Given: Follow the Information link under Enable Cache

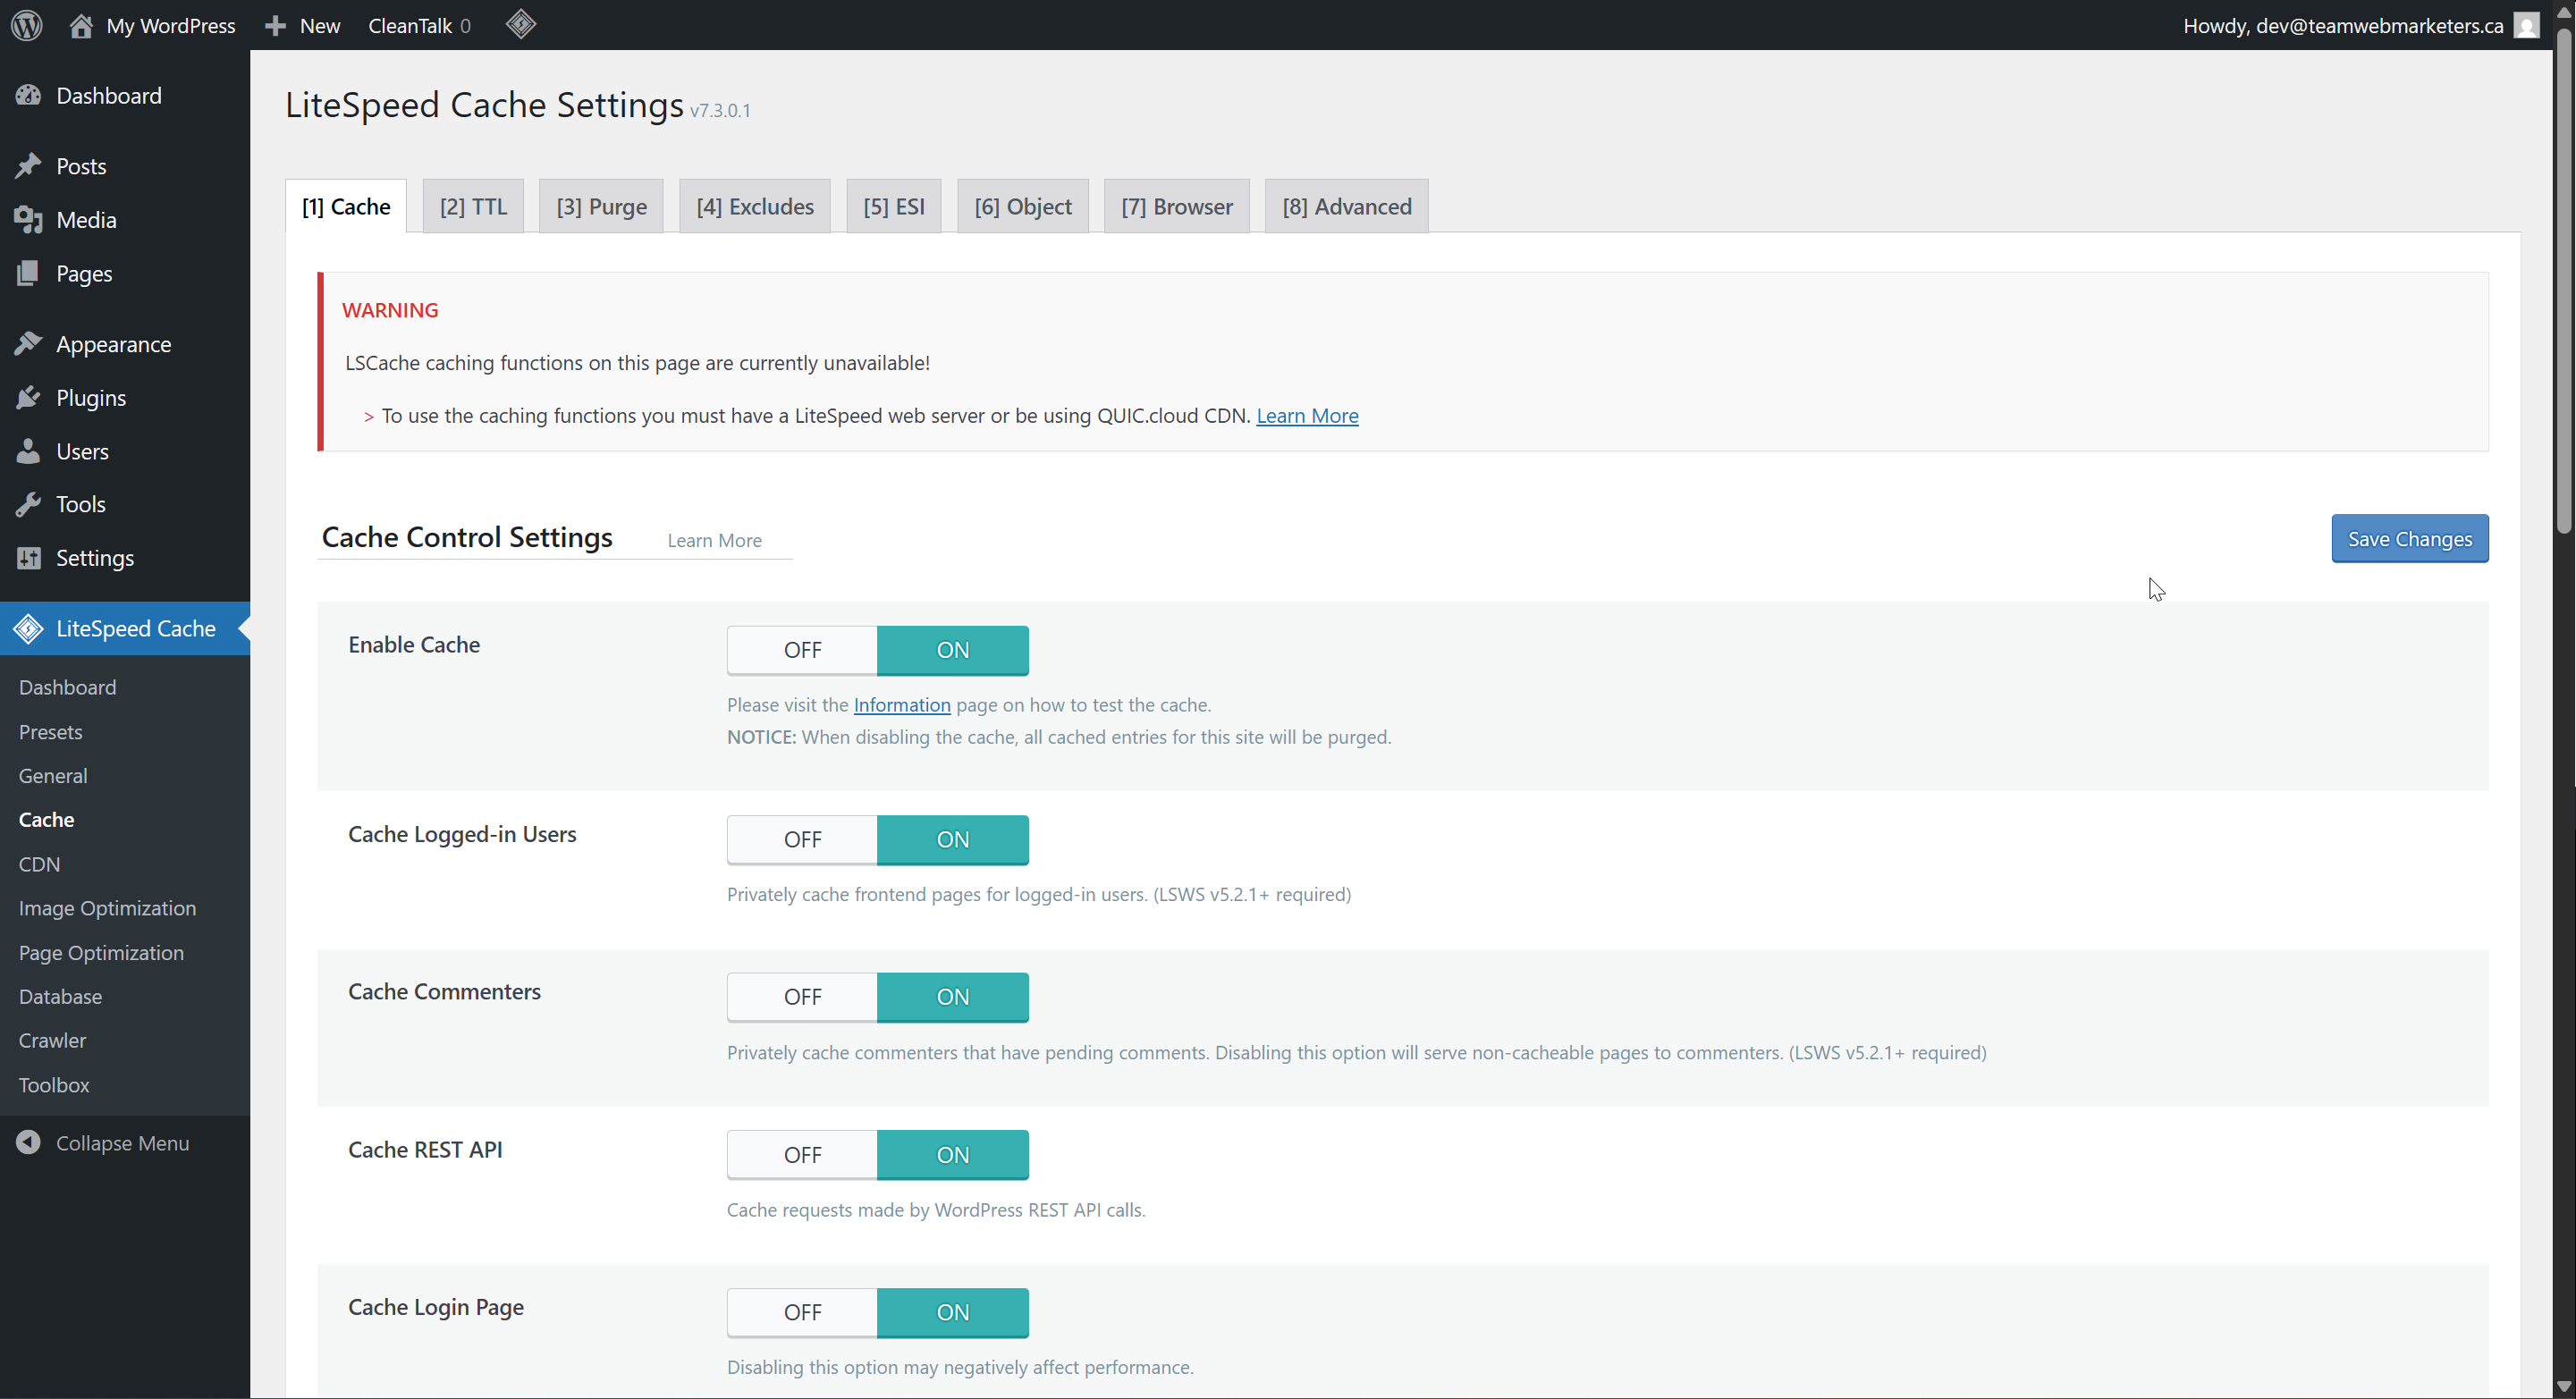Looking at the screenshot, I should click(x=901, y=705).
